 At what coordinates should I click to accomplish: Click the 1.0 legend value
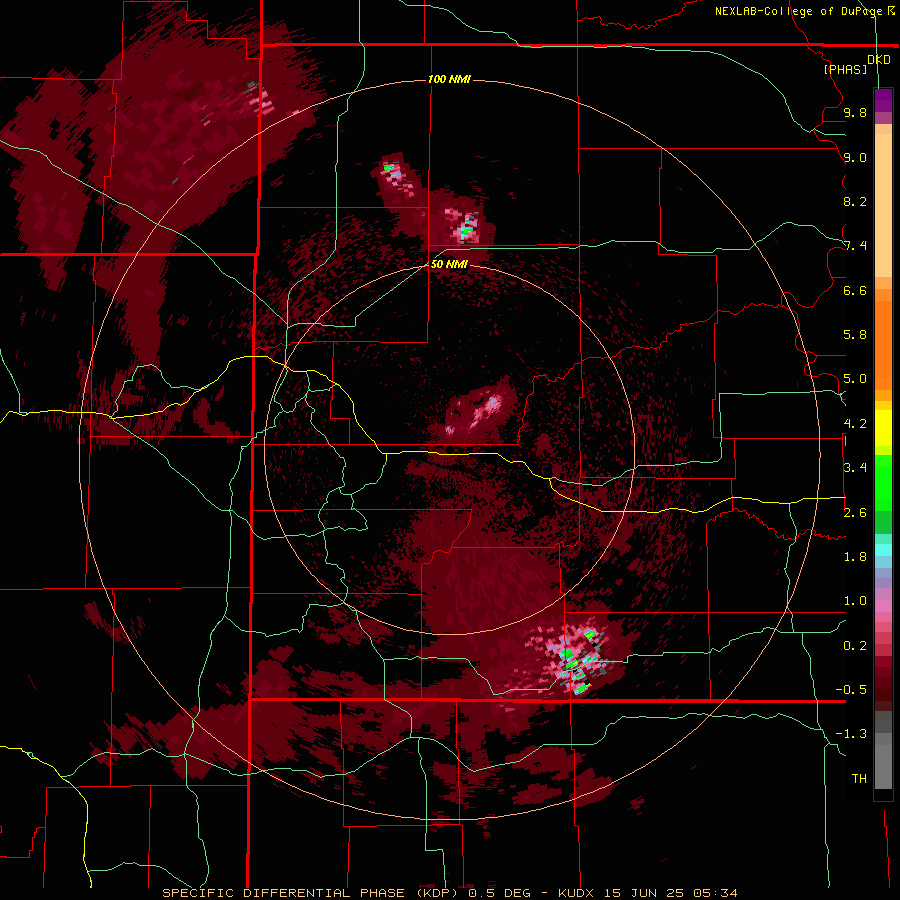(x=855, y=601)
